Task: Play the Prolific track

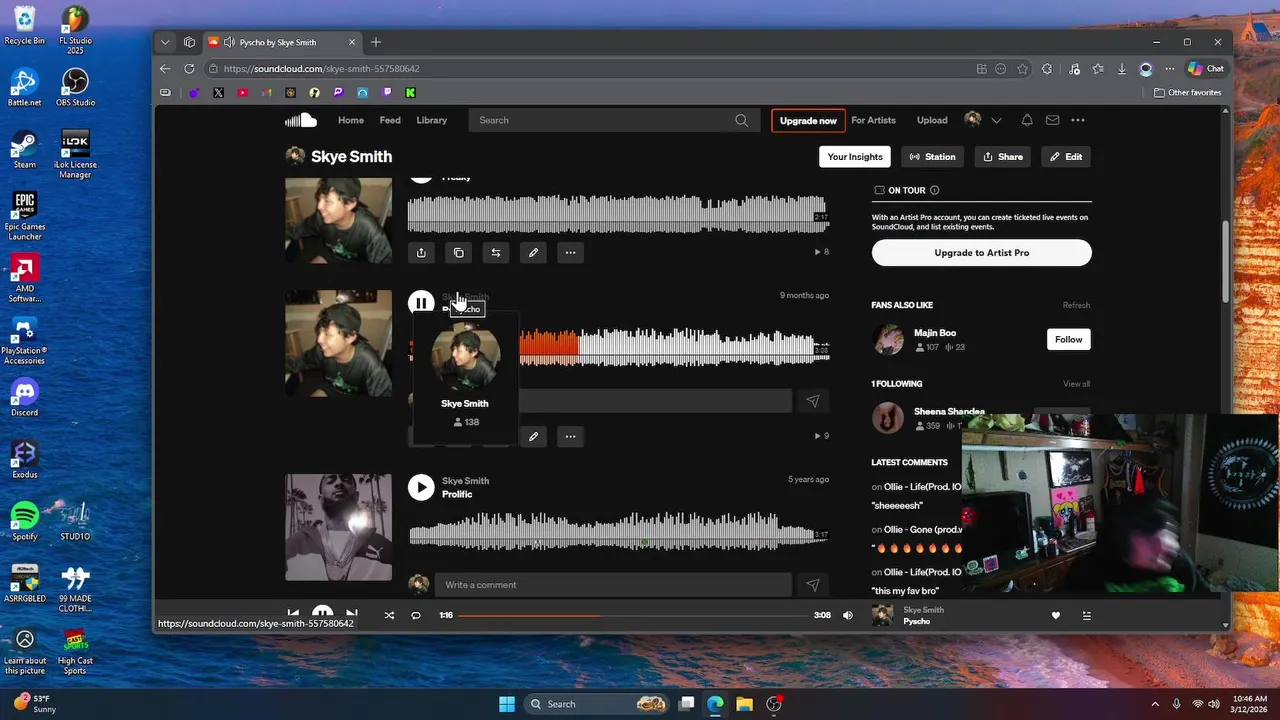Action: click(x=421, y=487)
